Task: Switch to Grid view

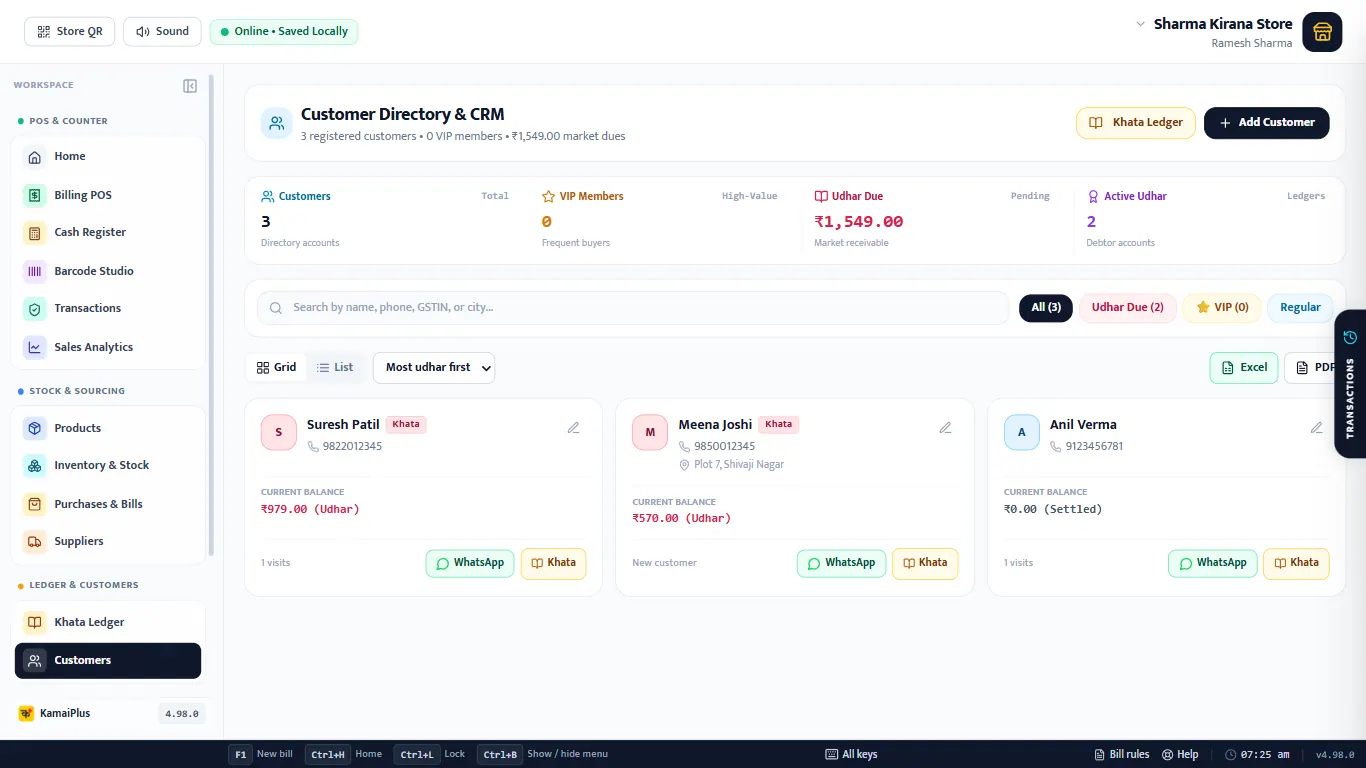Action: pyautogui.click(x=276, y=368)
